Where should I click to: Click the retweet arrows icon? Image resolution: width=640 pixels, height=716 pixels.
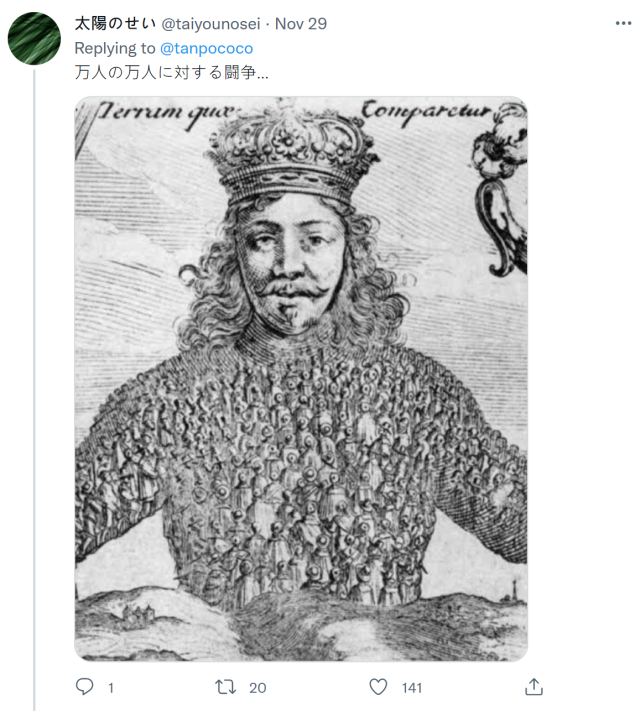click(226, 687)
